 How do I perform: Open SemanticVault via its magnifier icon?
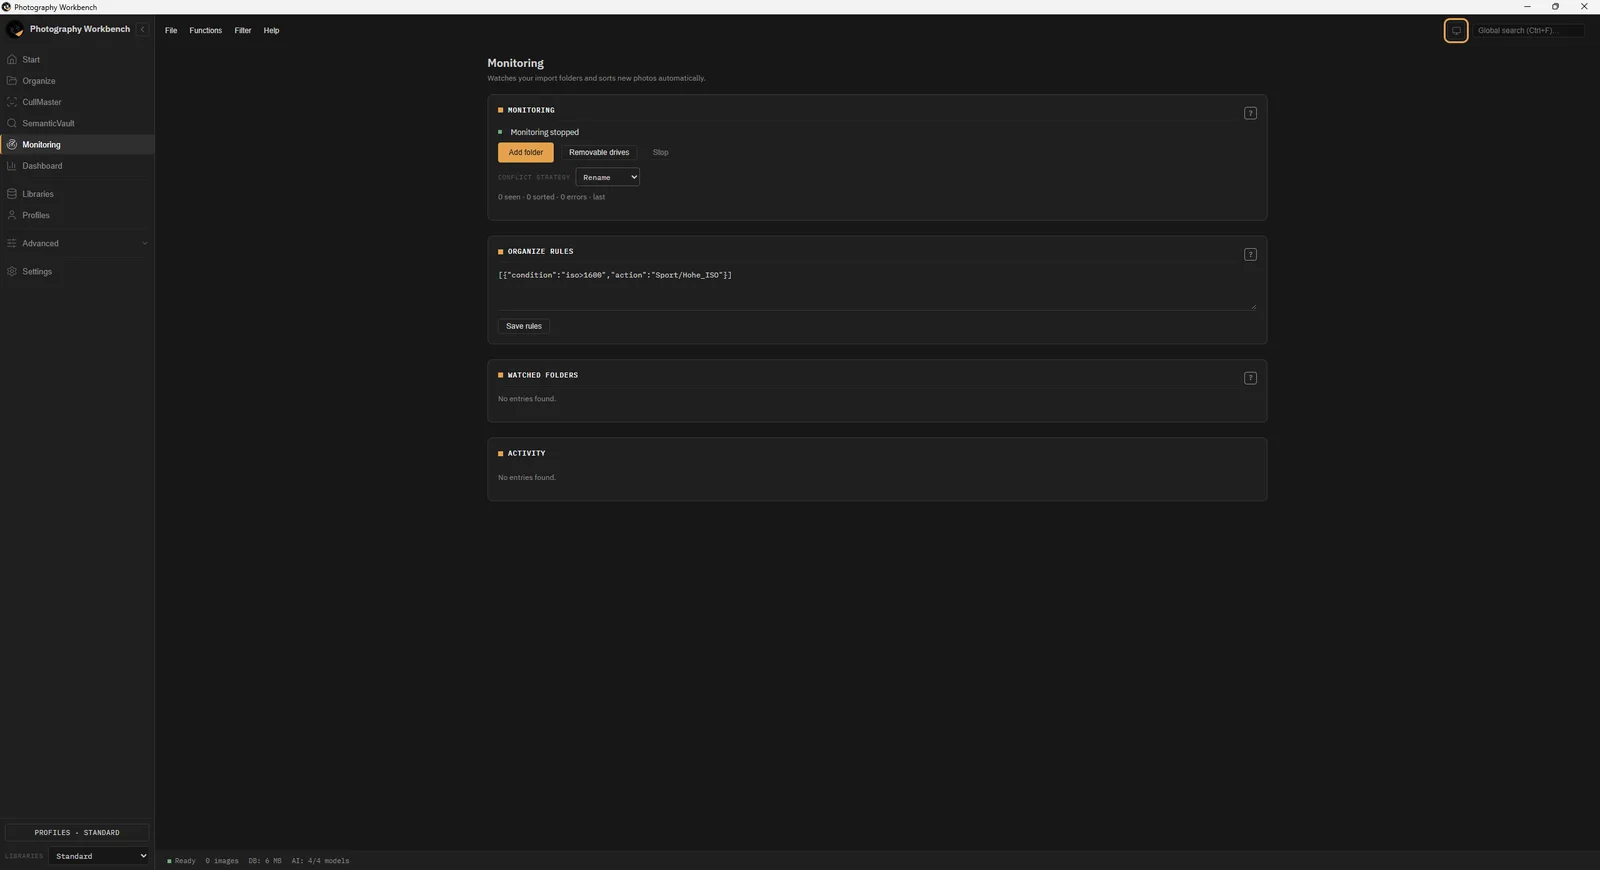pyautogui.click(x=12, y=123)
